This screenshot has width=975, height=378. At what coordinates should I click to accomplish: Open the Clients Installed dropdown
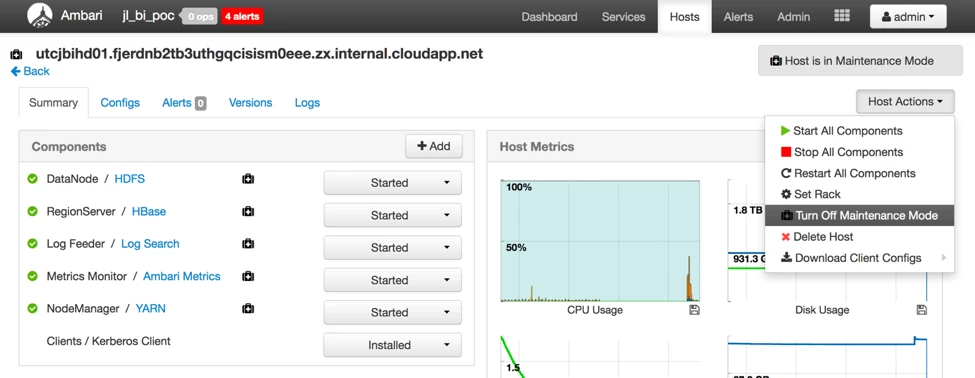pos(392,345)
